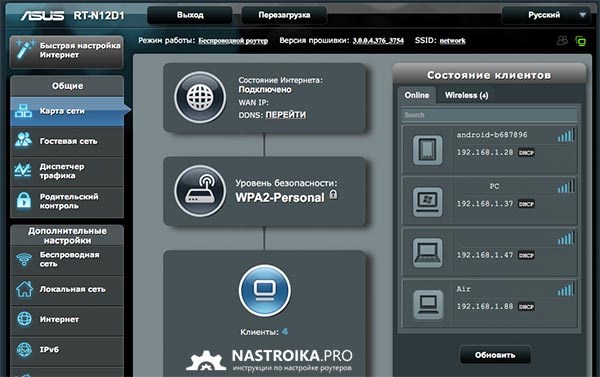Click the IPv6 globe icon

(24, 349)
